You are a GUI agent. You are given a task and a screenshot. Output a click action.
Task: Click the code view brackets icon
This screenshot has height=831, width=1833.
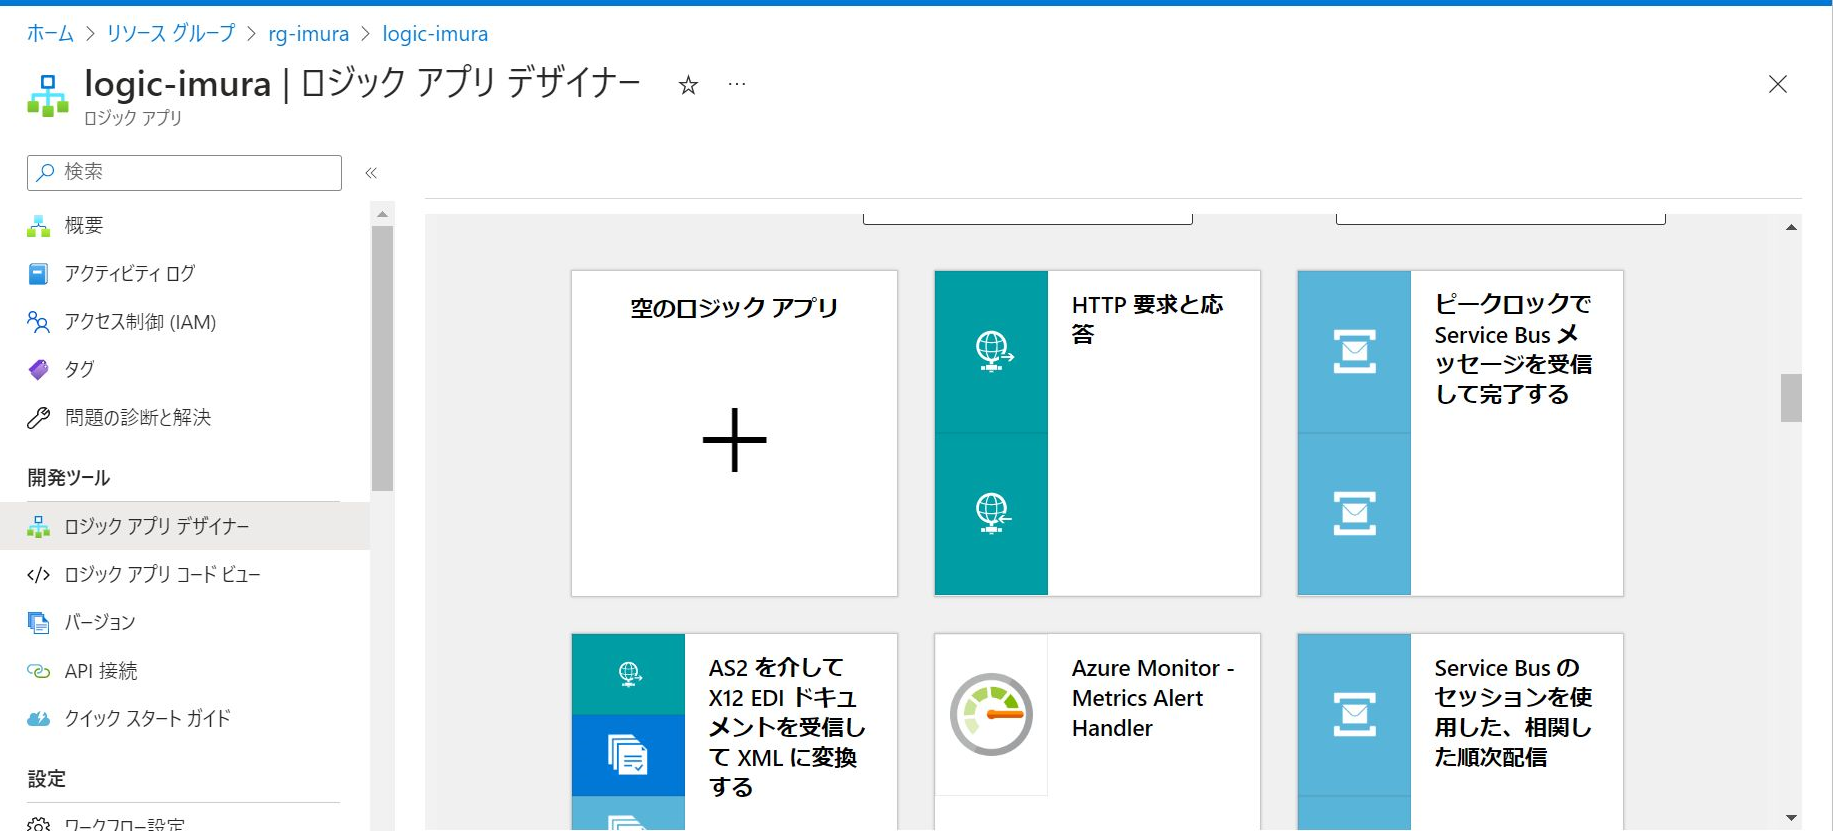38,574
